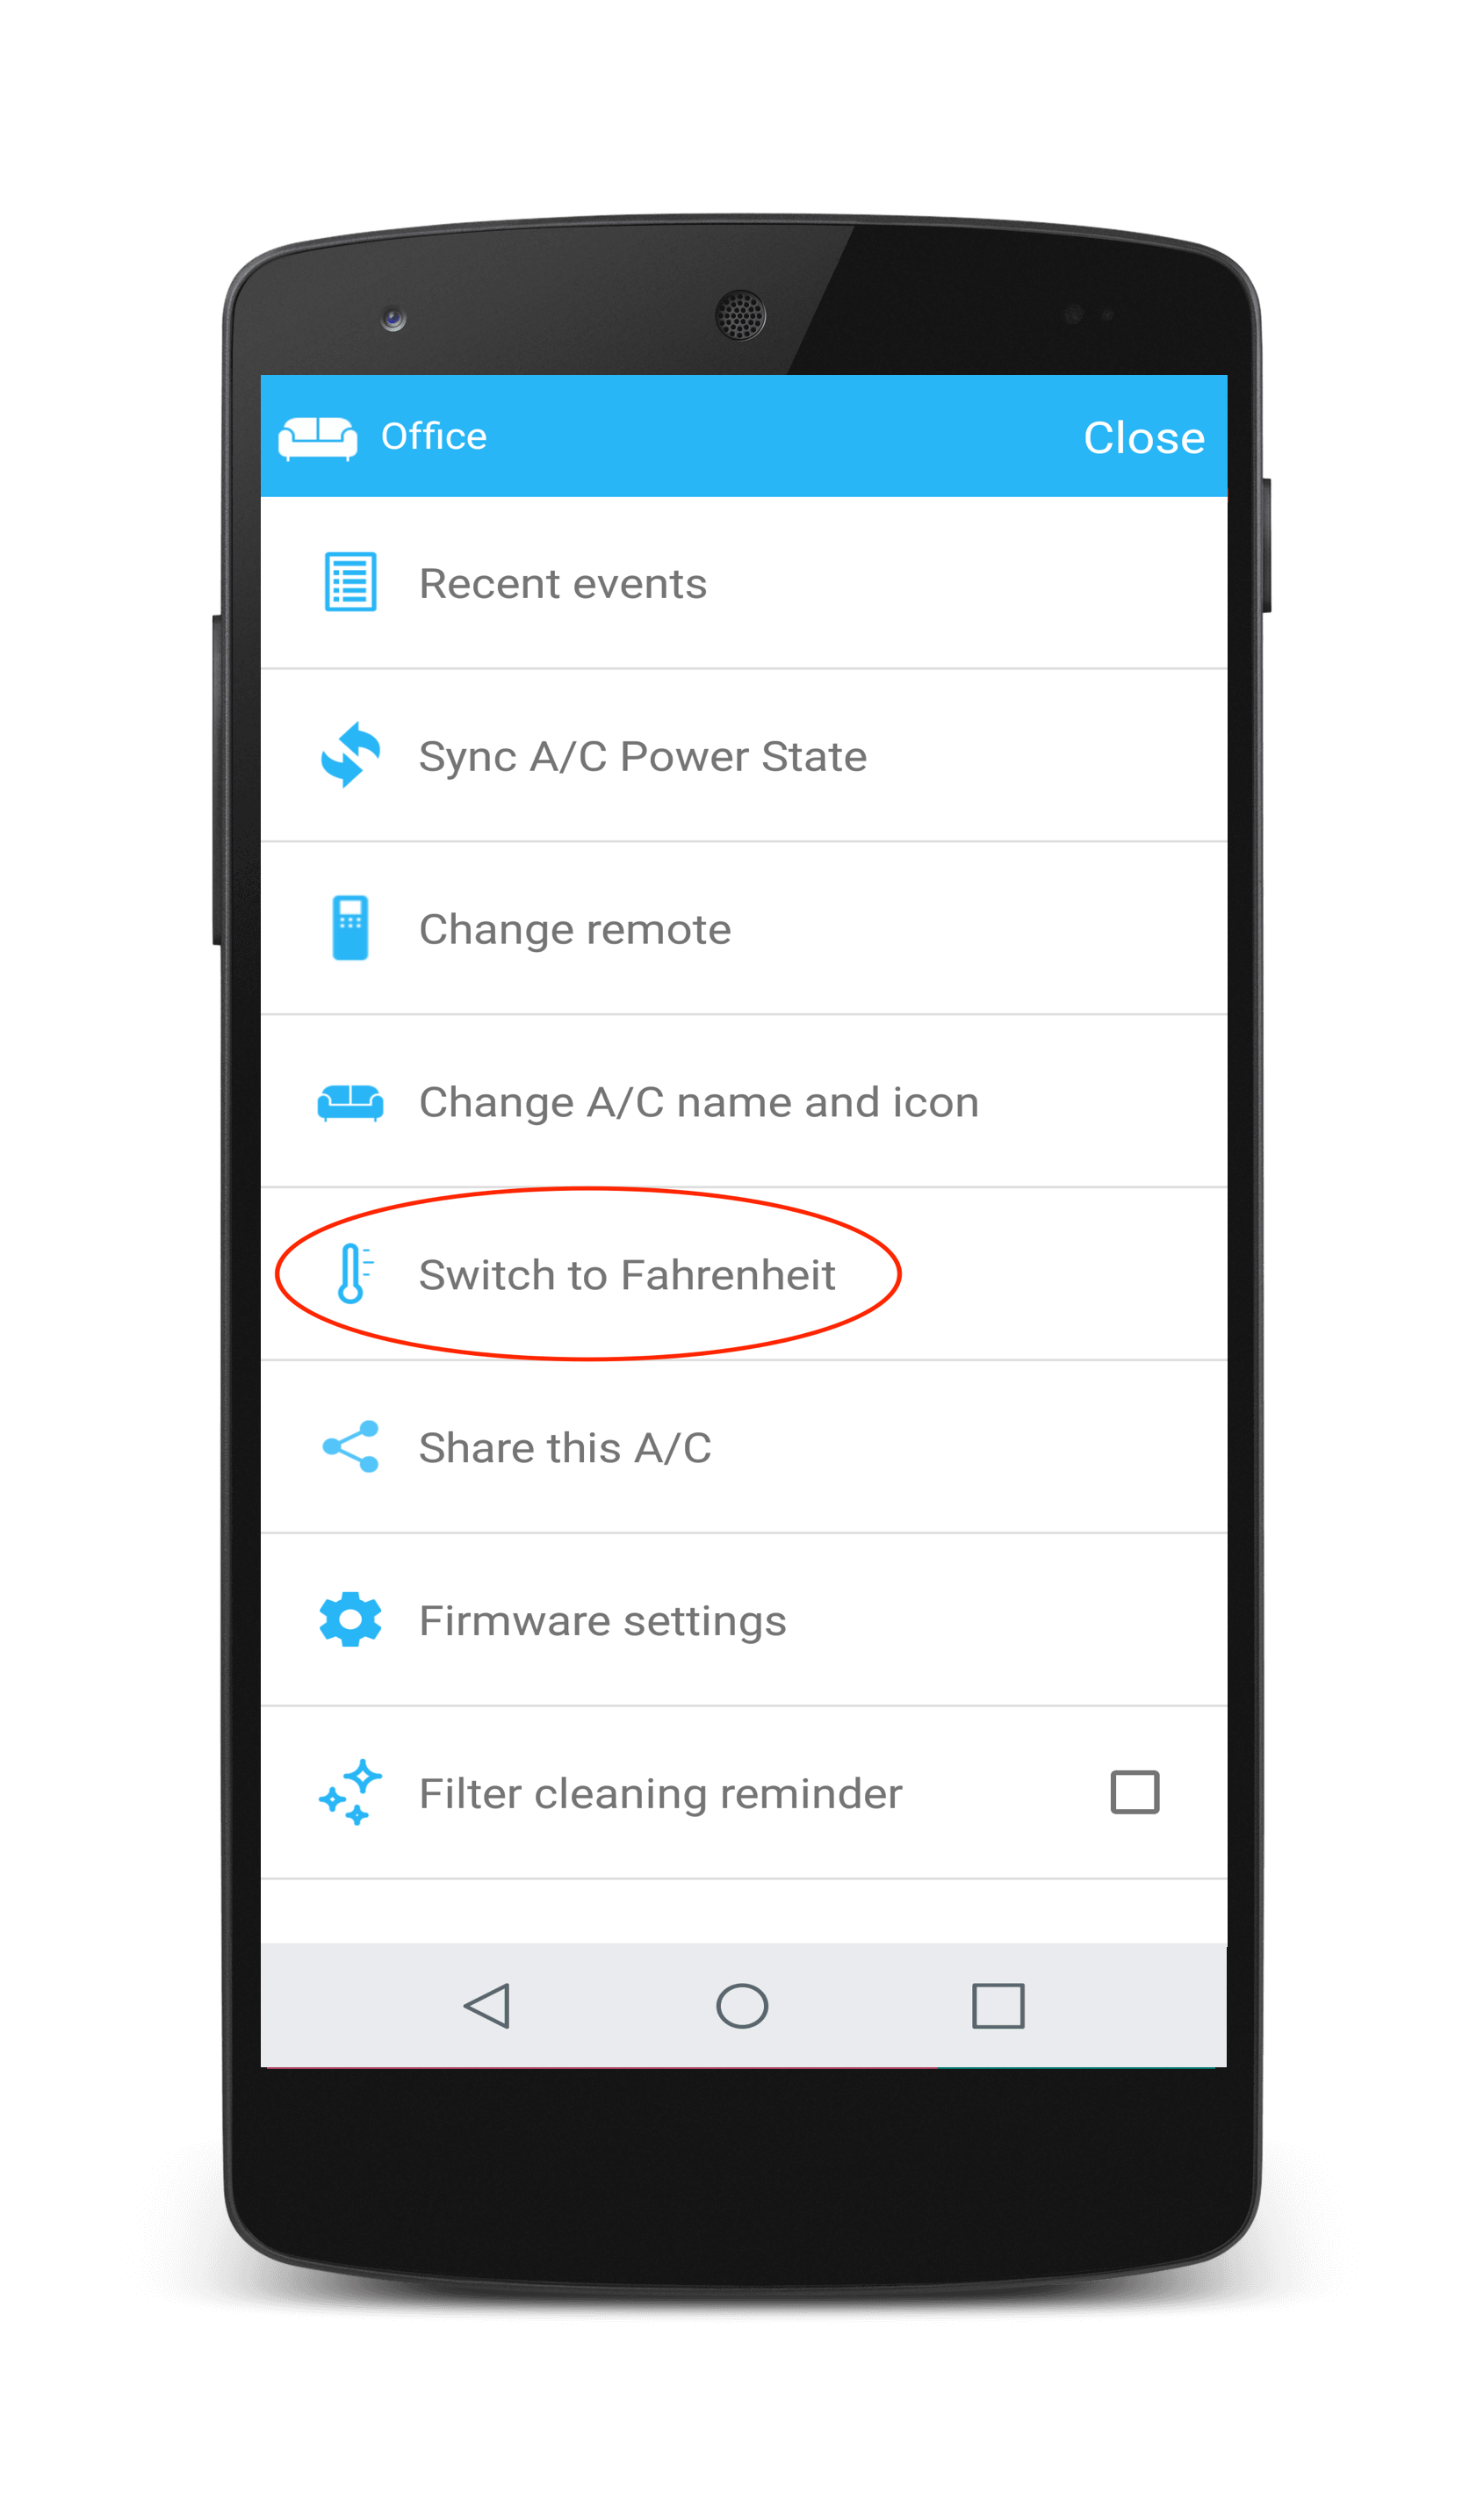Screen dimensions: 1484x2509
Task: Tap the Recent events list icon
Action: click(x=350, y=582)
